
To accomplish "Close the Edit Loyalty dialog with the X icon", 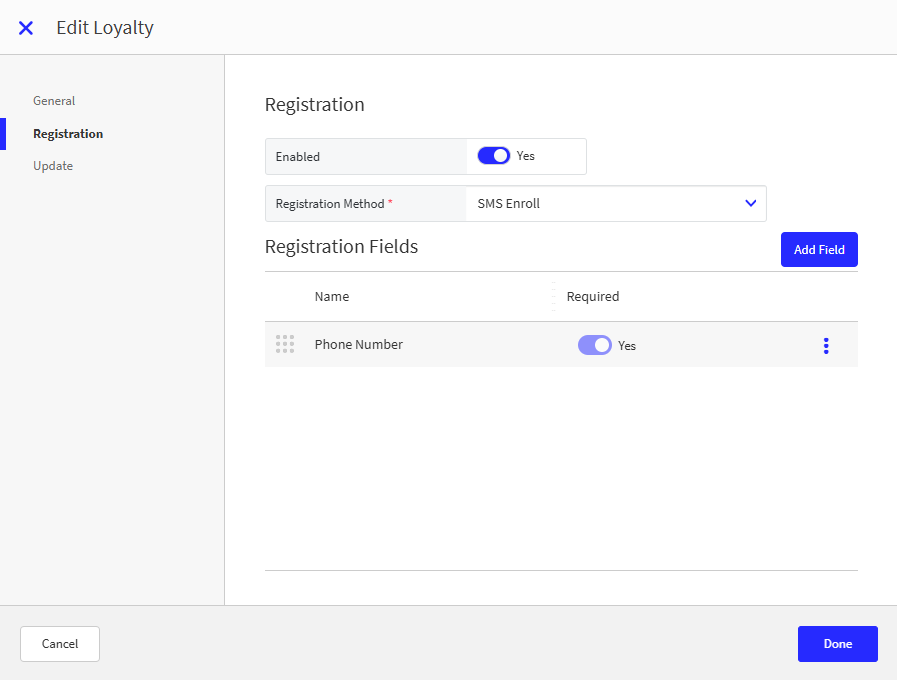I will tap(25, 28).
